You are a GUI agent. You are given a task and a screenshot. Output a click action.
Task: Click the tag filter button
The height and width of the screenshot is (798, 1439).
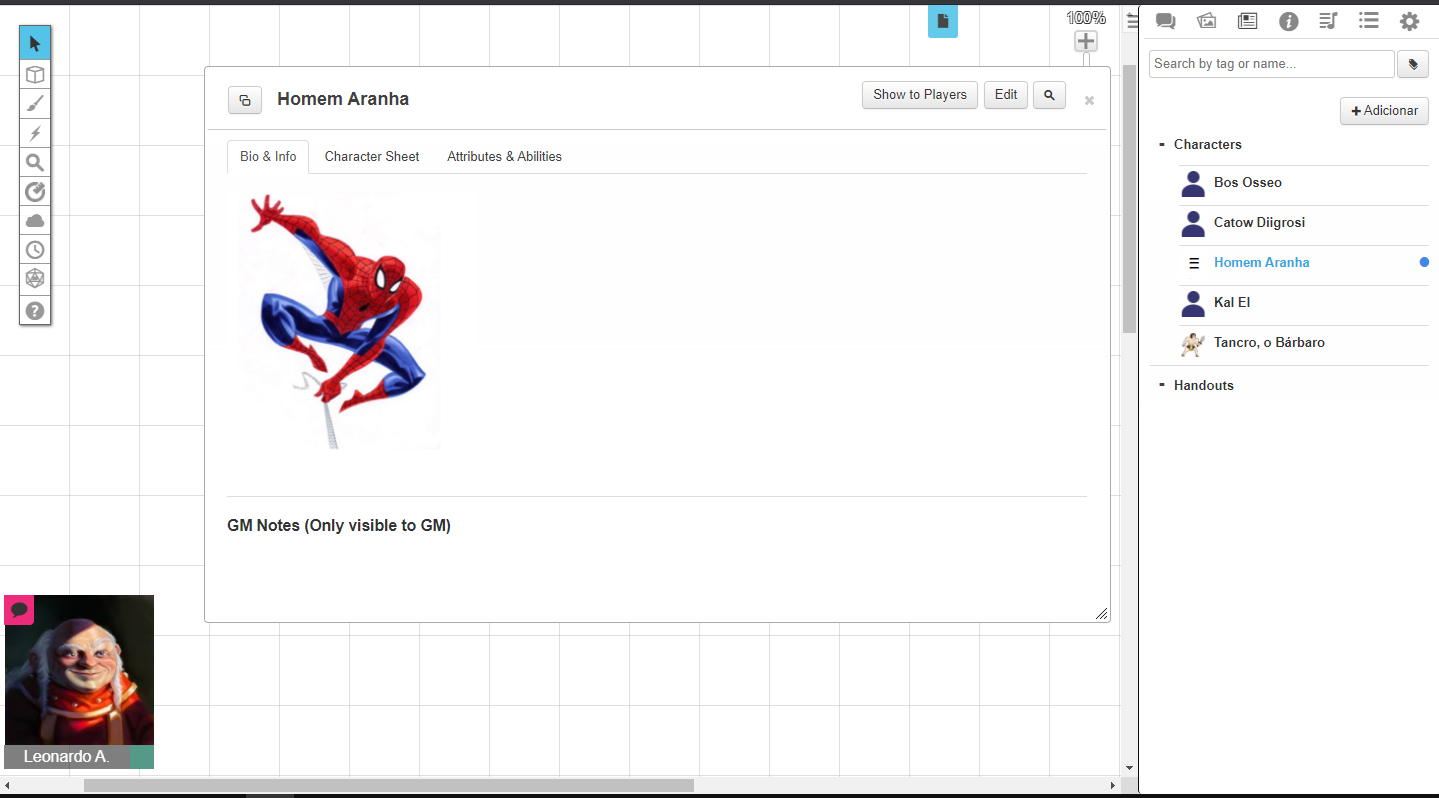click(1413, 64)
